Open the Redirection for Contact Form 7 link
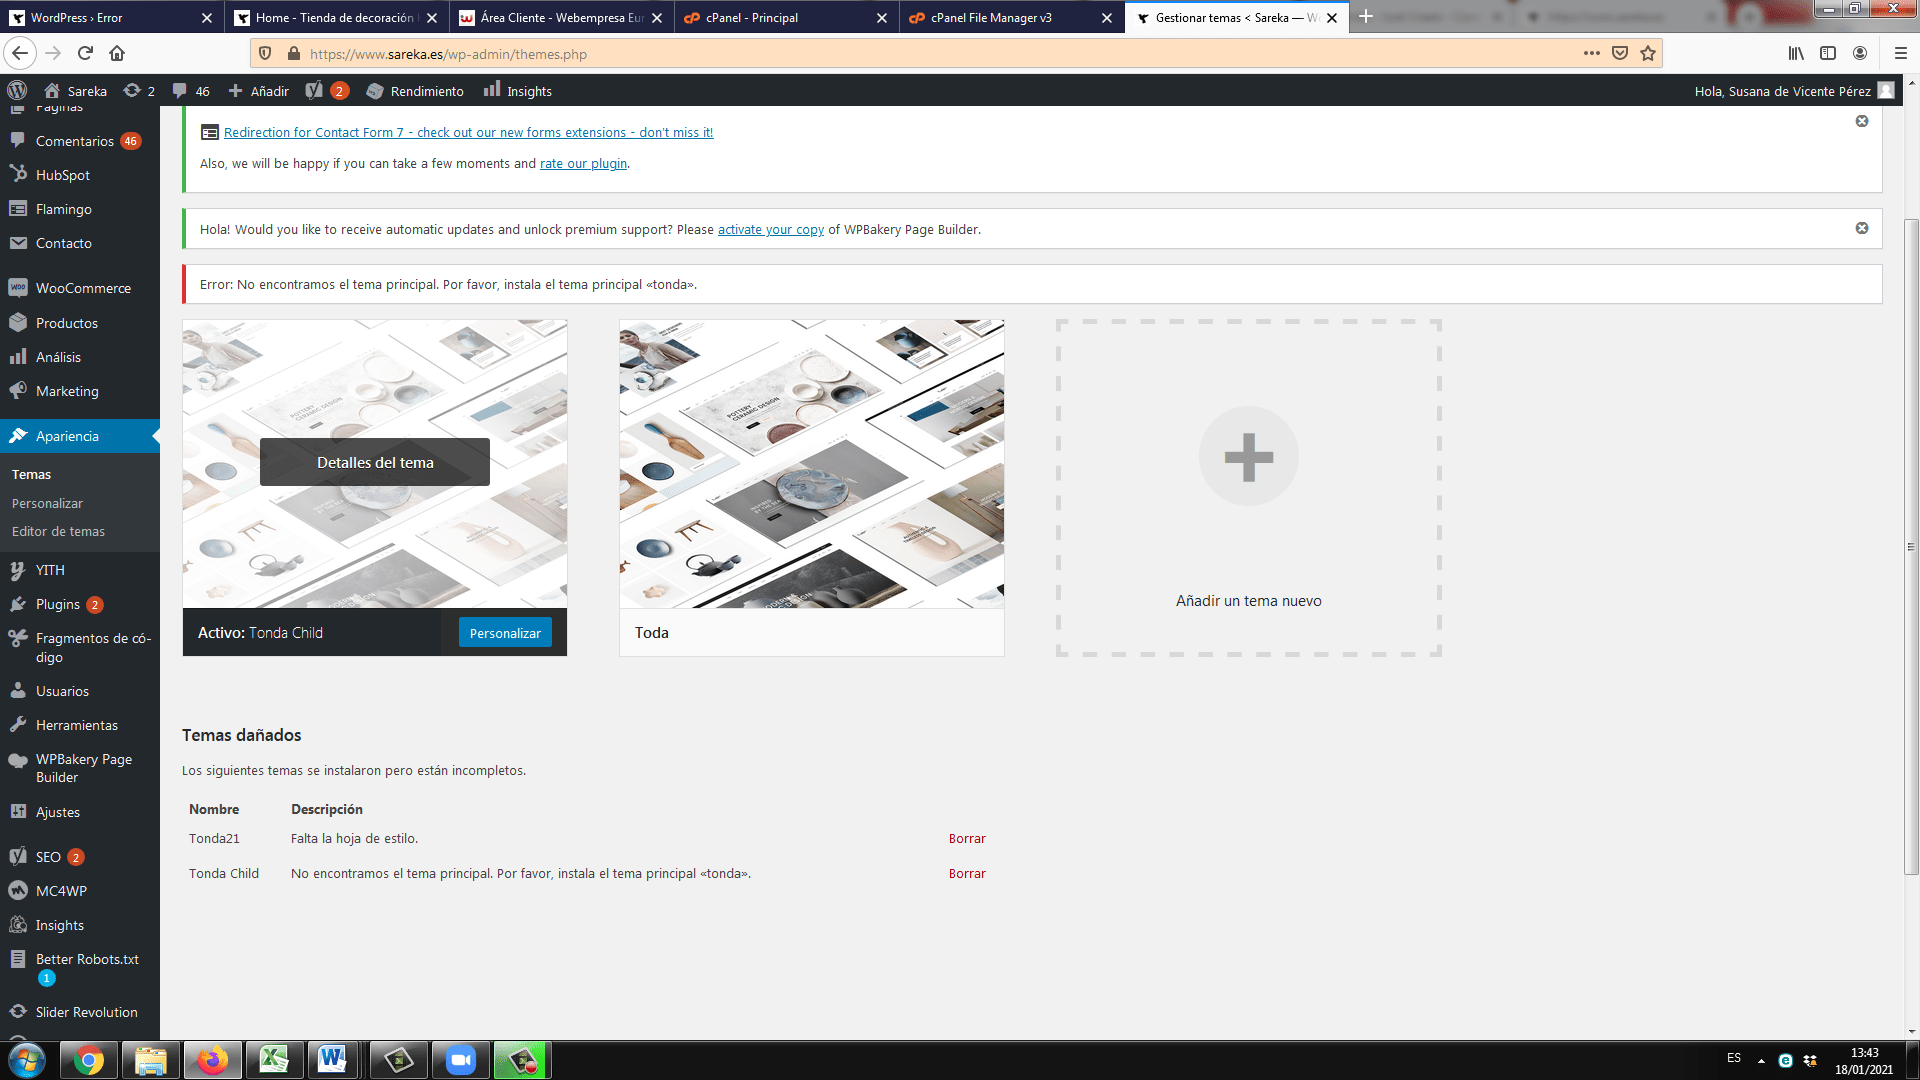Image resolution: width=1920 pixels, height=1080 pixels. point(468,132)
